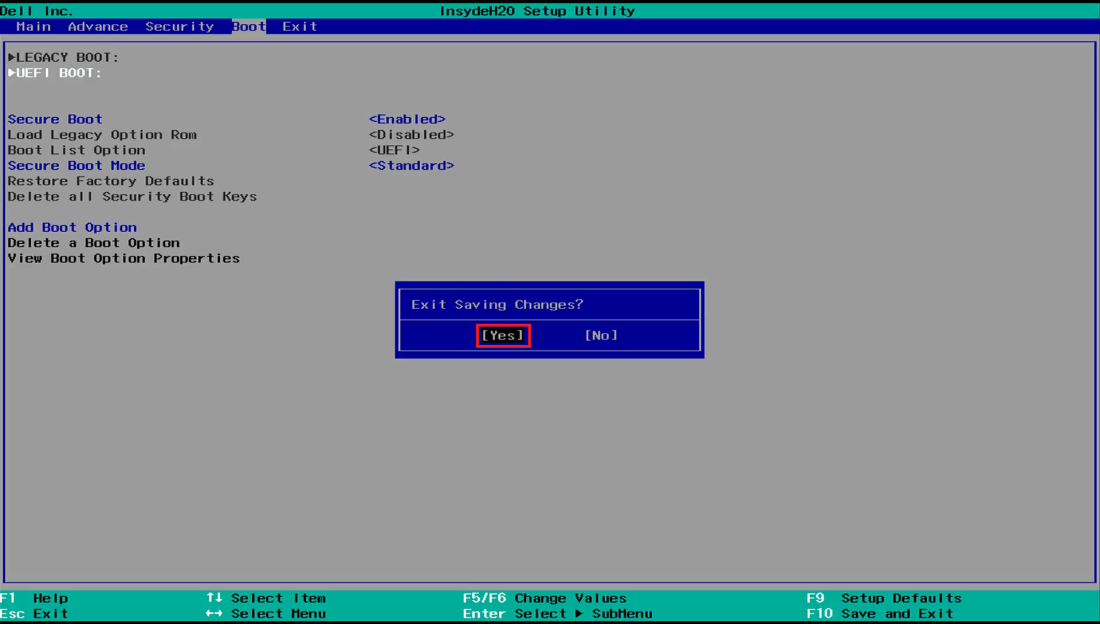Expand the LEGACY BOOT submenu
Screen dimensions: 1100x624
(64, 58)
